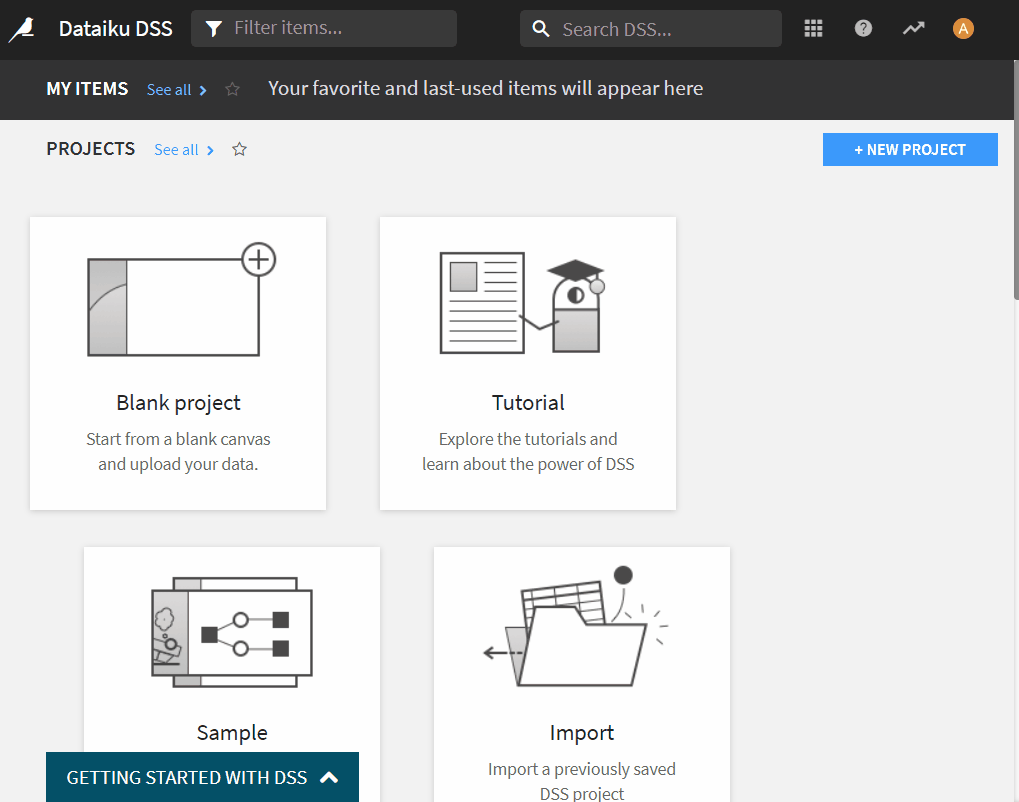Select the Blank project title

tap(178, 403)
